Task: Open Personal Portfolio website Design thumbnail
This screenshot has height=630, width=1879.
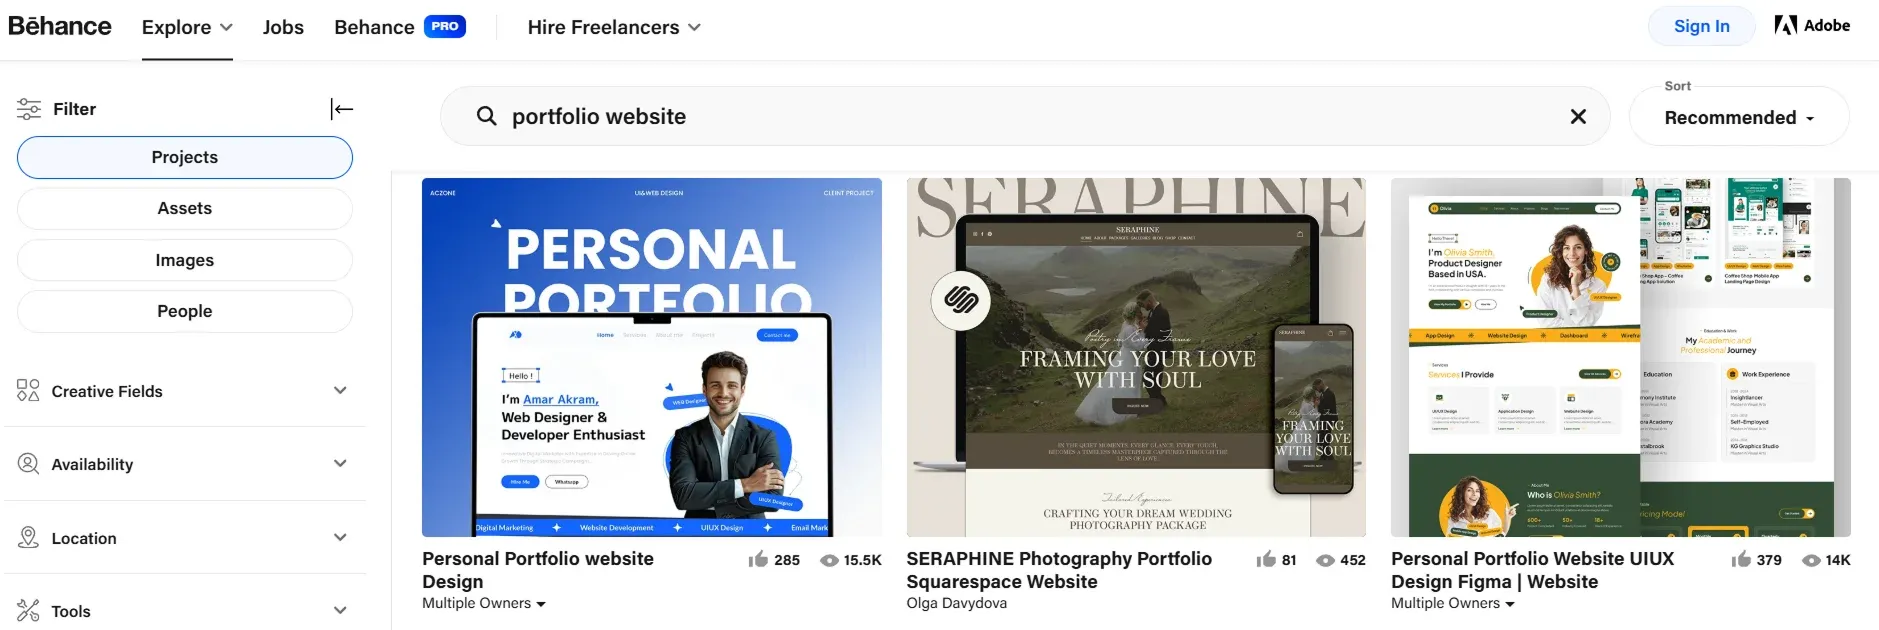Action: point(652,357)
